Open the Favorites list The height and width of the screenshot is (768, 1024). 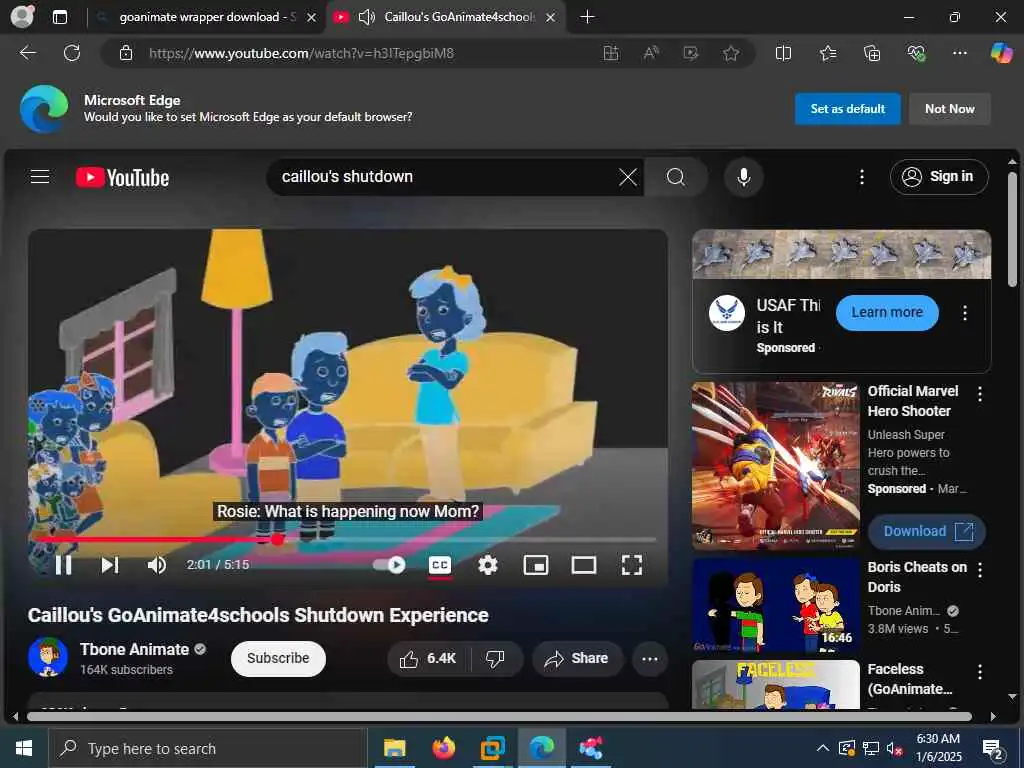point(828,53)
